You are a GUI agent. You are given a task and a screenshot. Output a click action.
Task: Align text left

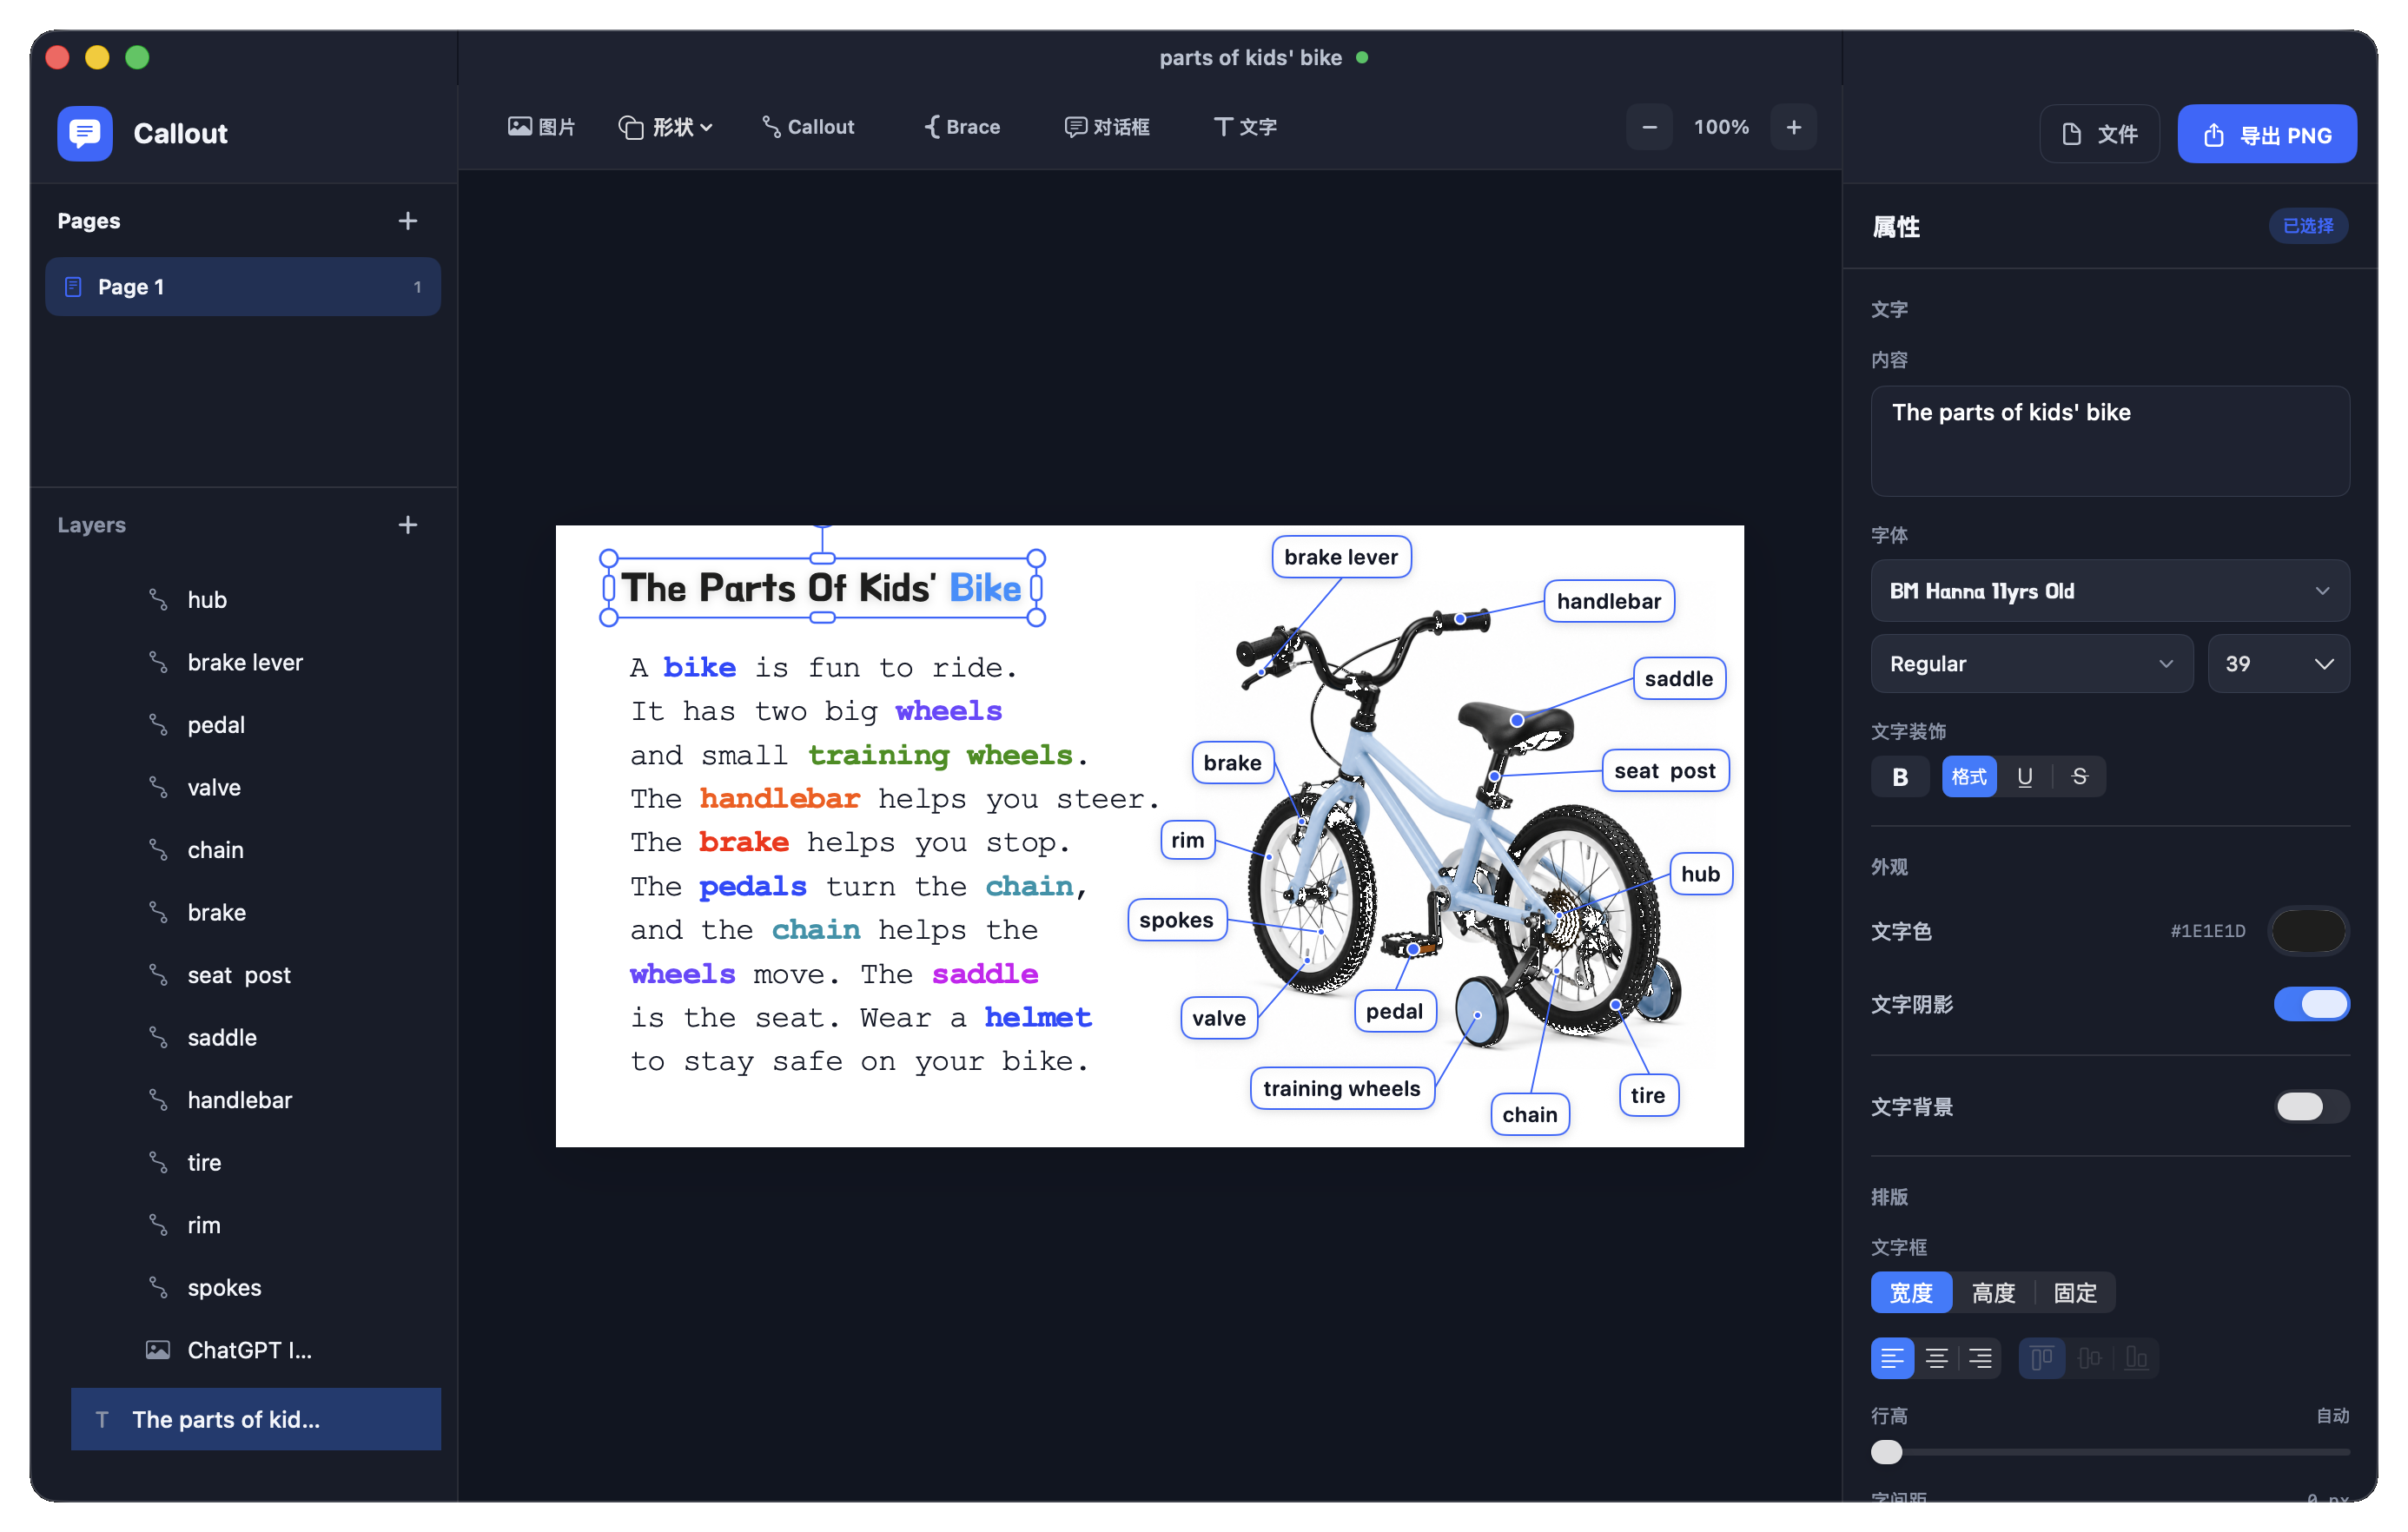tap(1892, 1359)
